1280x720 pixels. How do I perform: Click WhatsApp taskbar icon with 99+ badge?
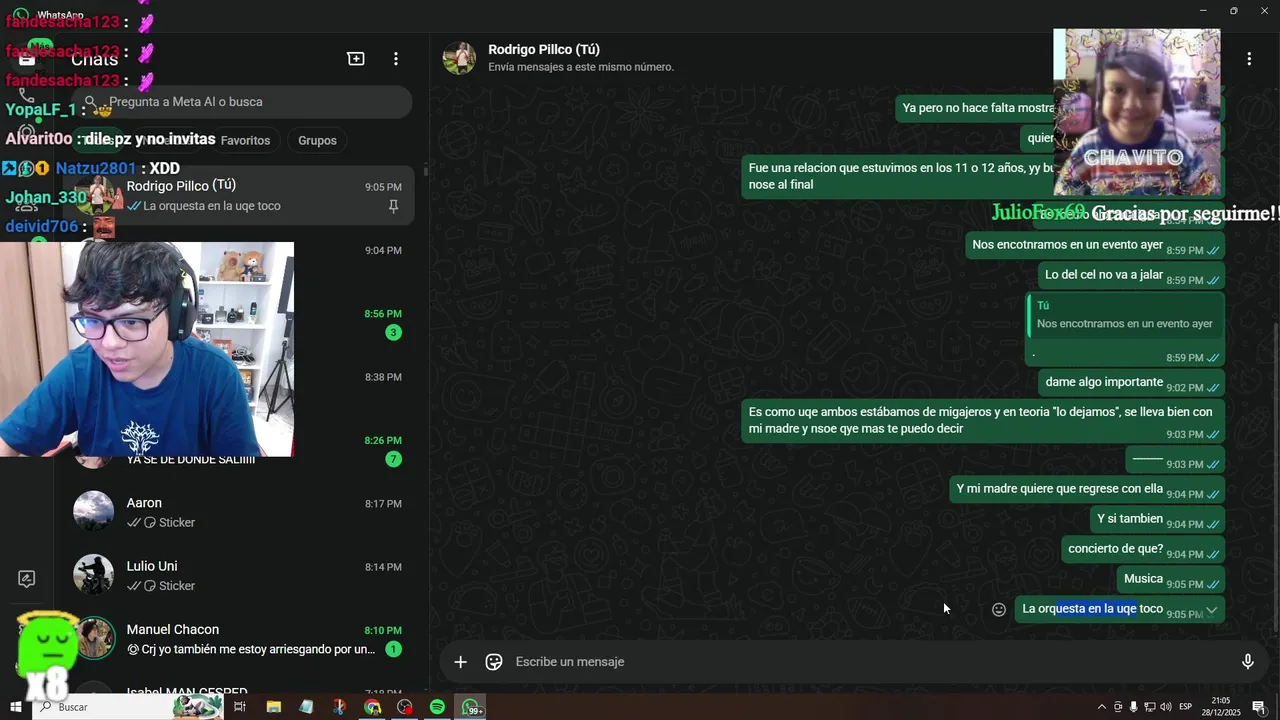pos(471,707)
